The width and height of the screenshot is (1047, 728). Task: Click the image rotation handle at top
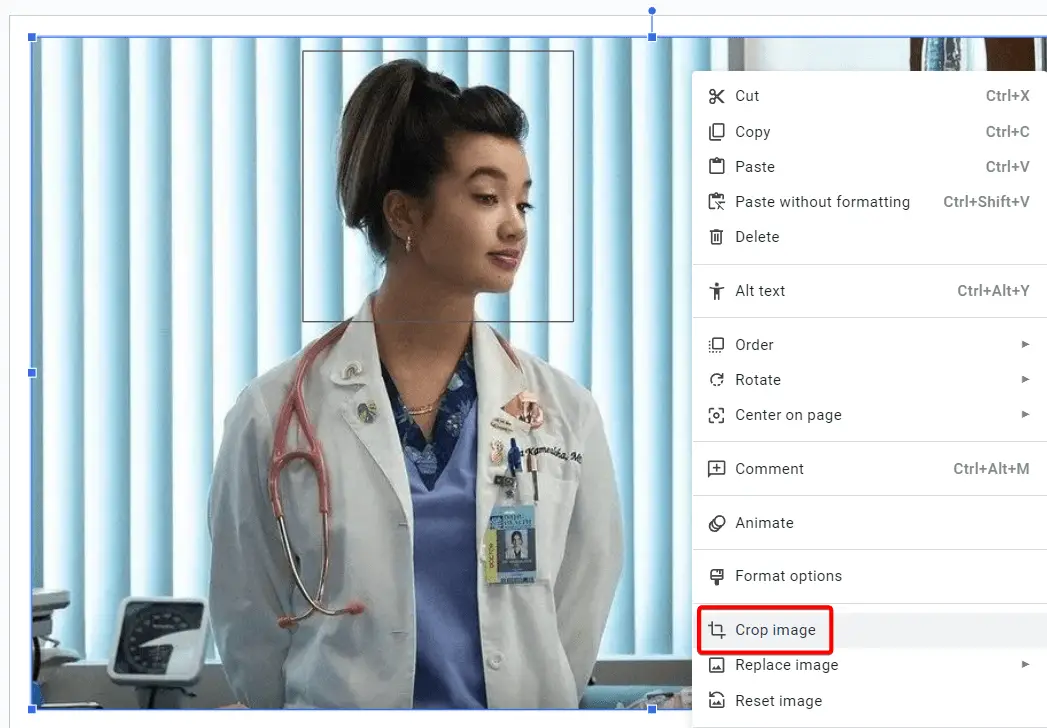pyautogui.click(x=652, y=11)
